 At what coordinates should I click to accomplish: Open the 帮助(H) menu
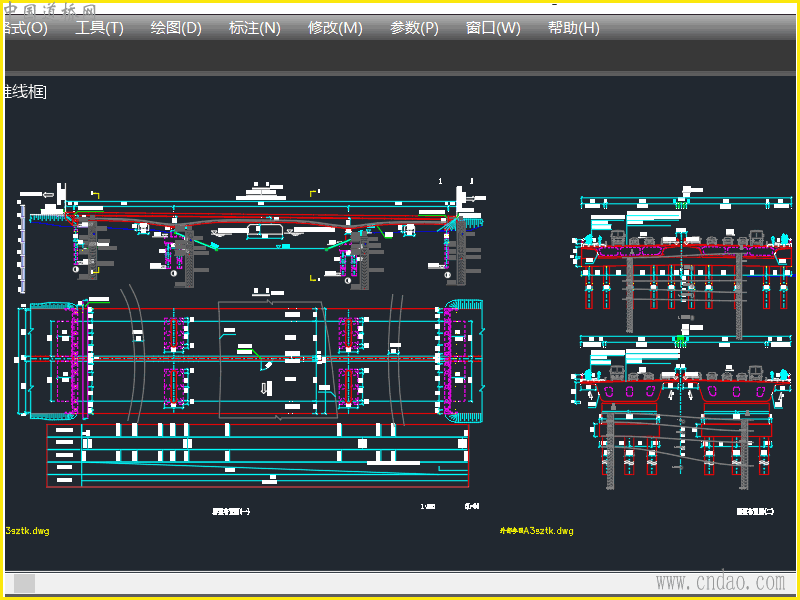coord(573,28)
